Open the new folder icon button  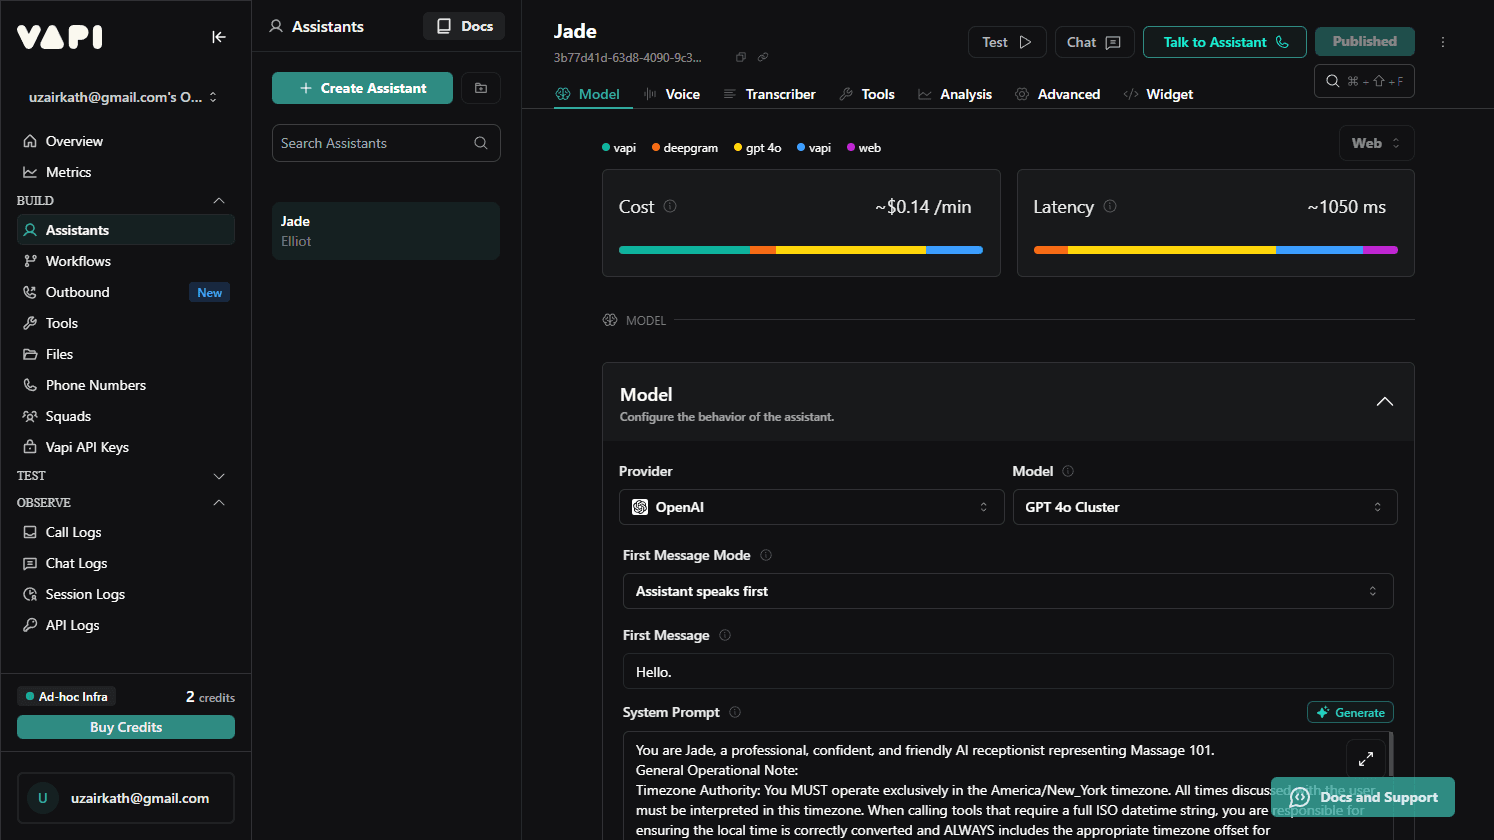[481, 88]
